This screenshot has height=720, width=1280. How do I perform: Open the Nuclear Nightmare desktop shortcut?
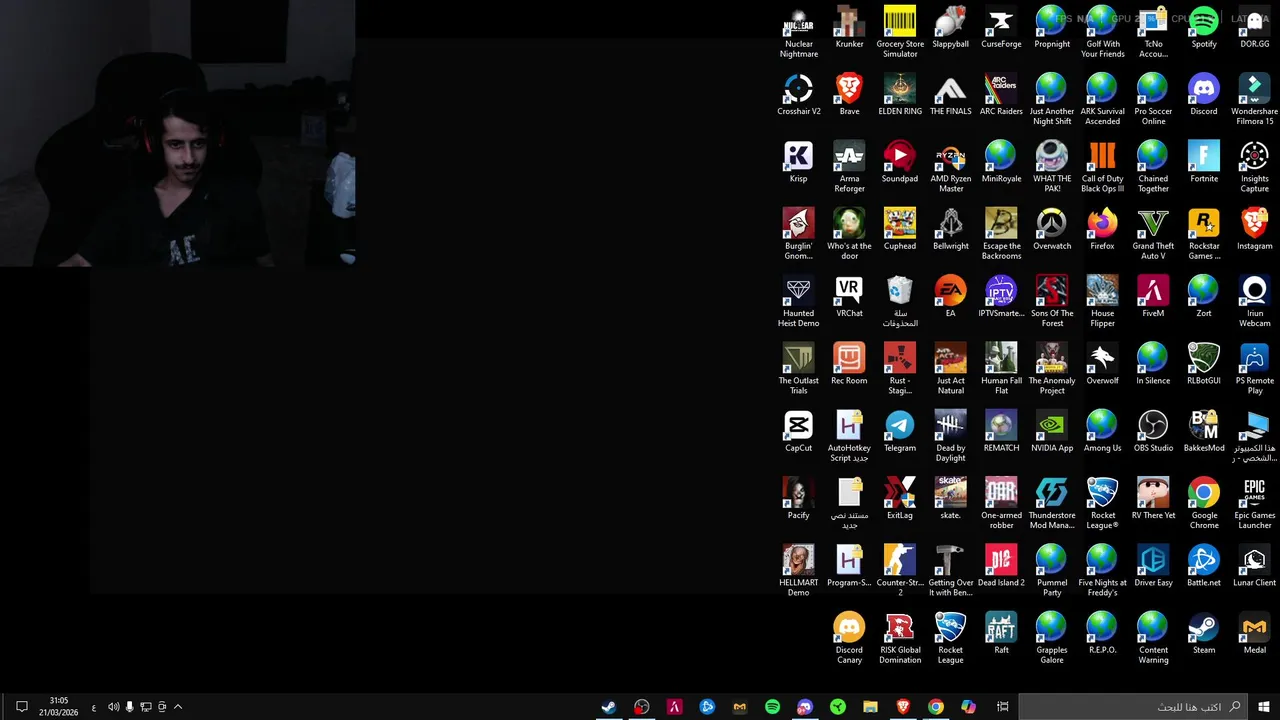click(798, 32)
